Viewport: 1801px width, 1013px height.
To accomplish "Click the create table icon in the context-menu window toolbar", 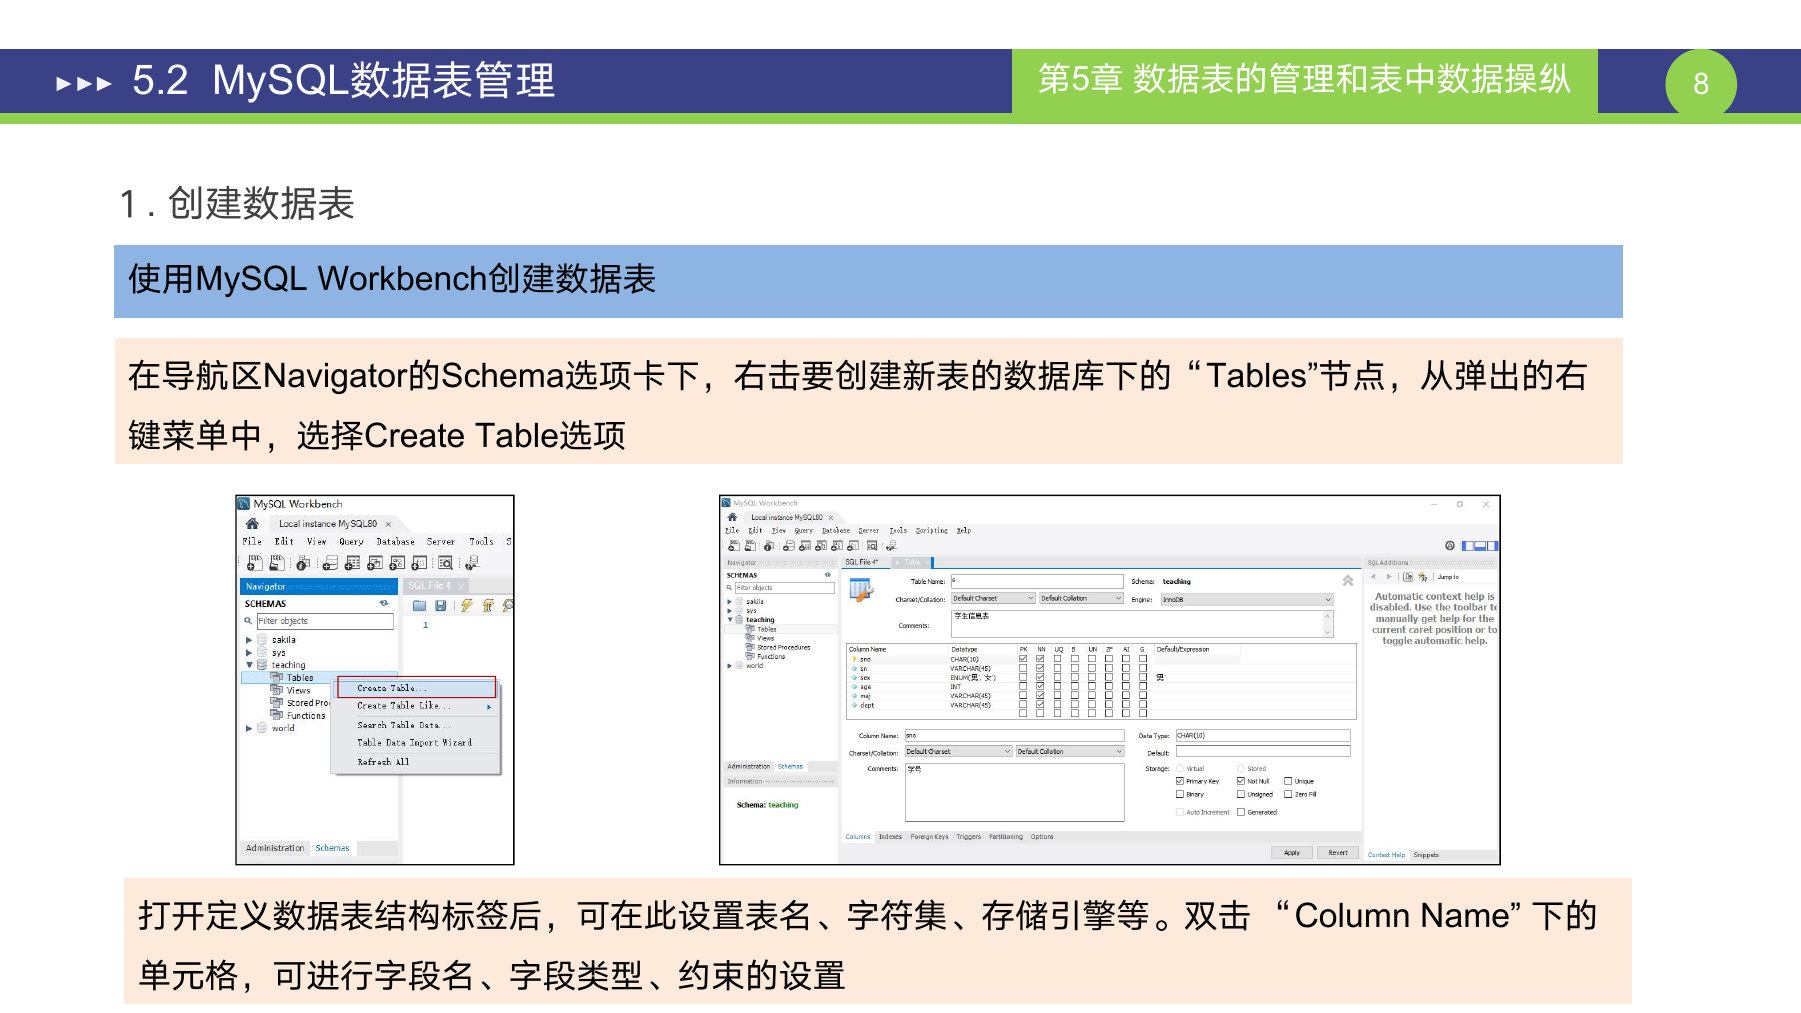I will 352,563.
